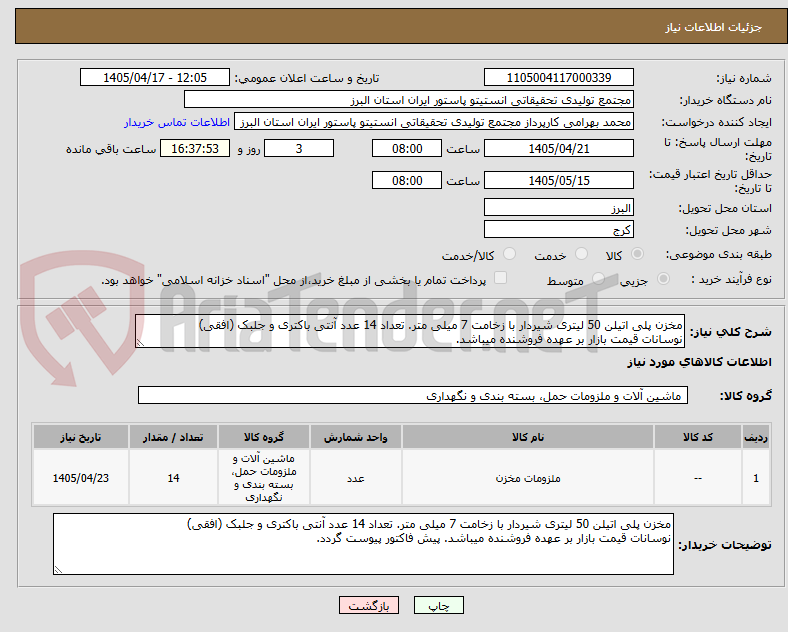
Task: Click the product group cell in table row
Action: [x=264, y=478]
